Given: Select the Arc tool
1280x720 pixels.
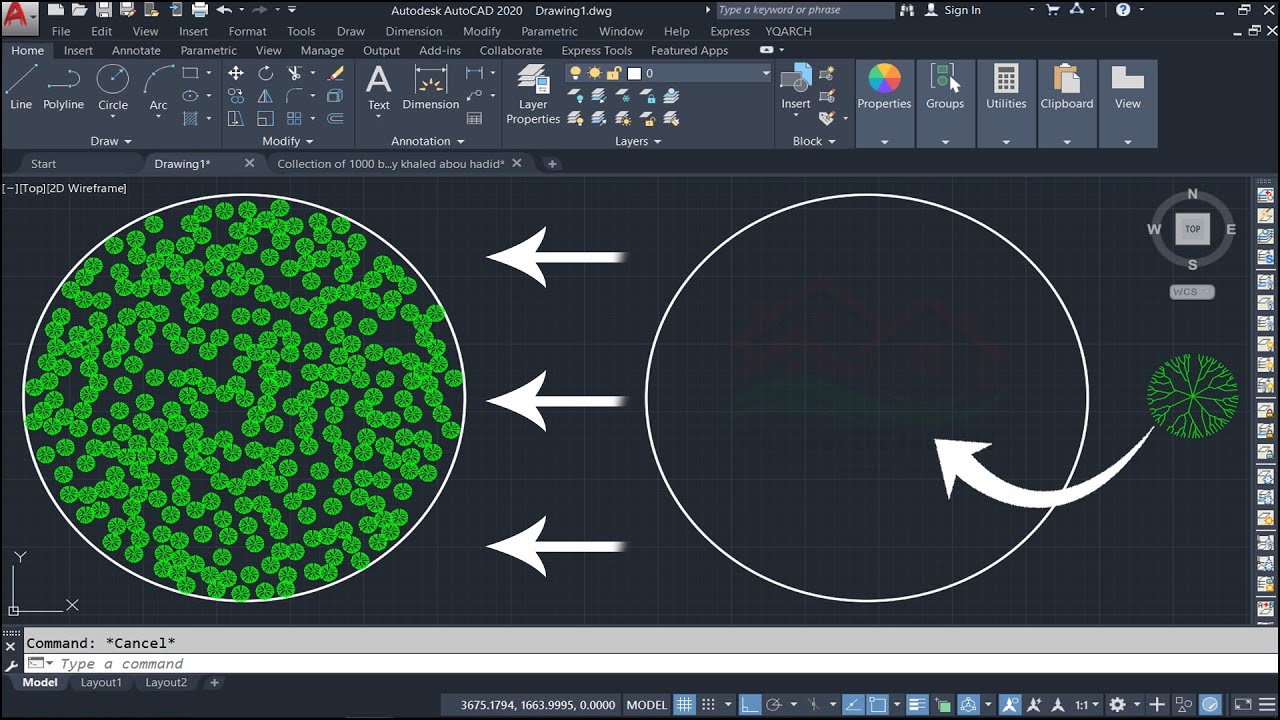Looking at the screenshot, I should pyautogui.click(x=158, y=87).
